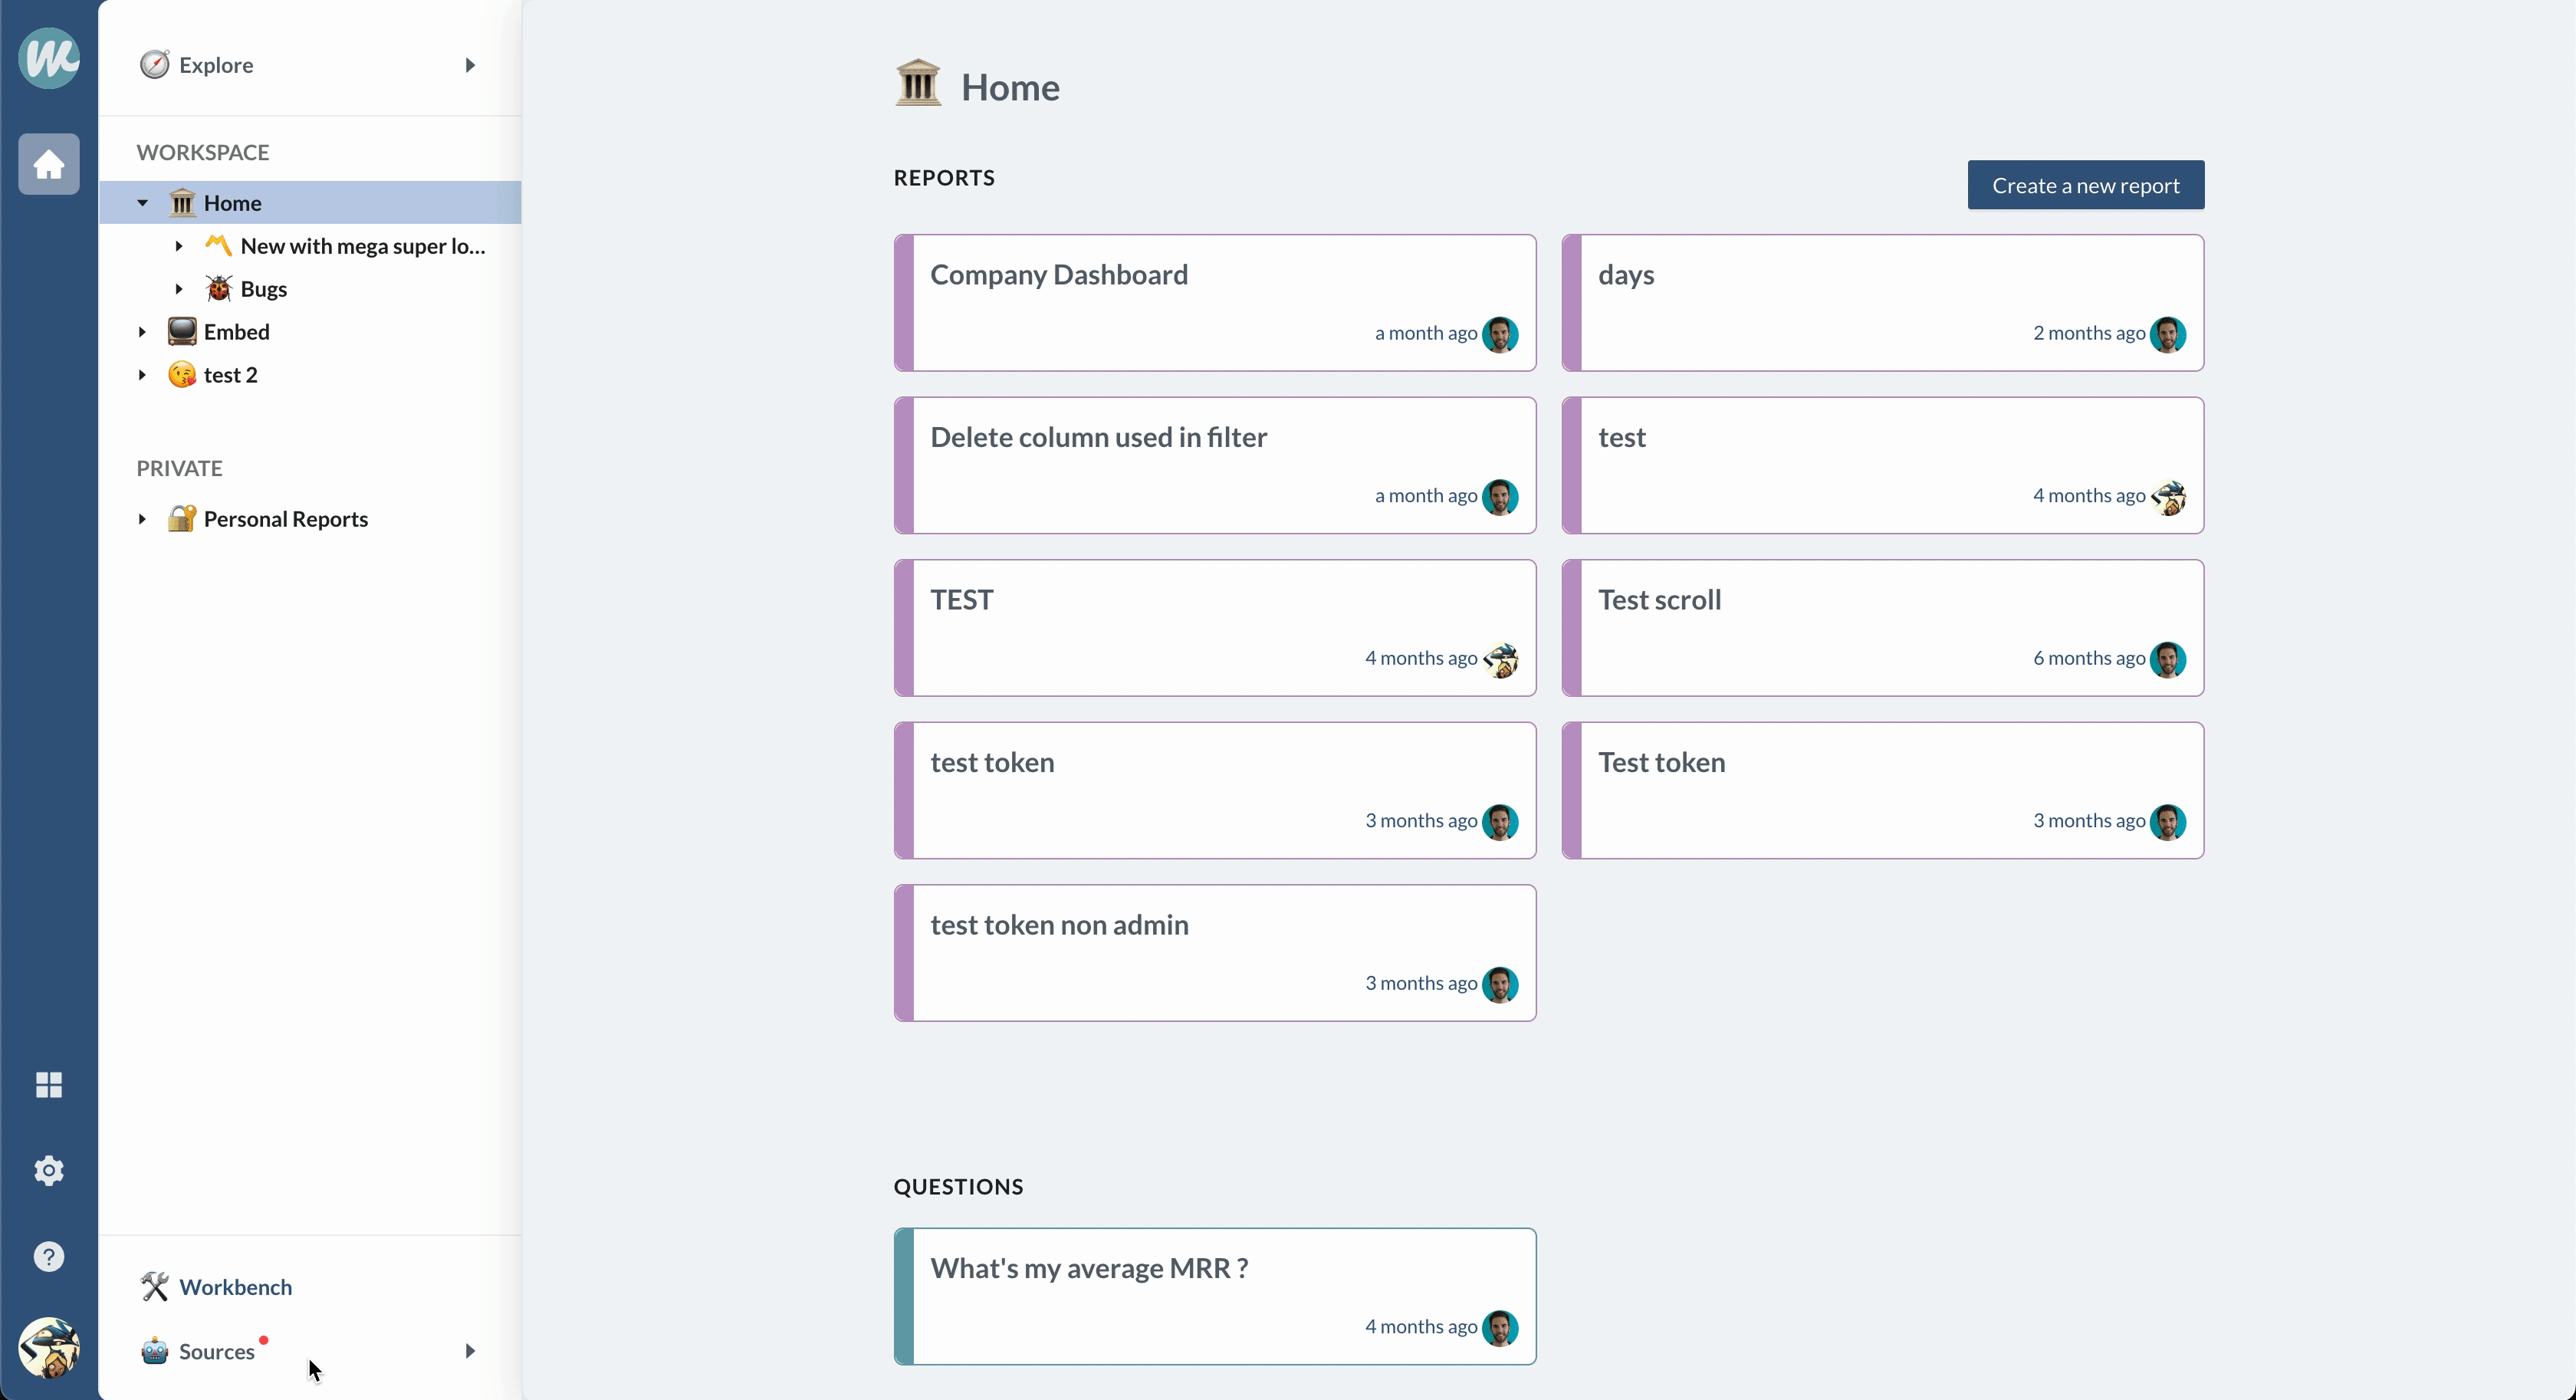2576x1400 pixels.
Task: Open the Test scroll report card
Action: click(1883, 628)
